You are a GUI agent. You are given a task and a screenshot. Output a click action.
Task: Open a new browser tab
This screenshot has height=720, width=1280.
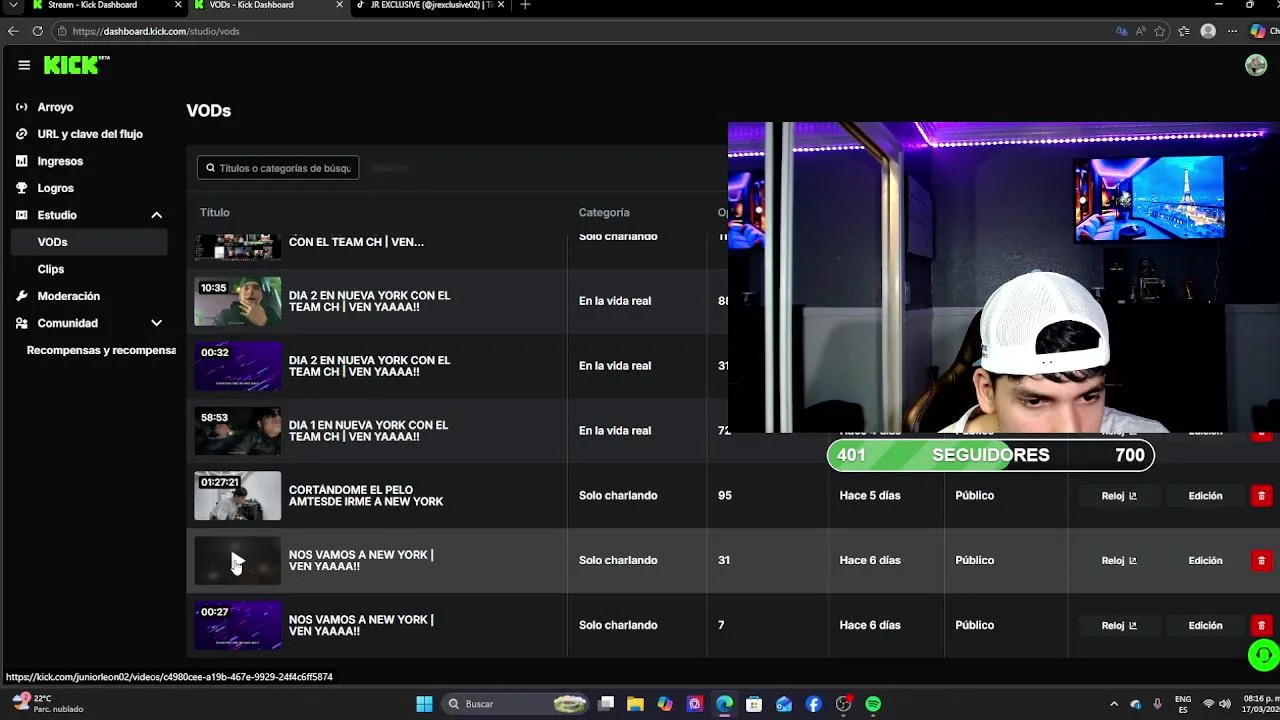click(525, 5)
